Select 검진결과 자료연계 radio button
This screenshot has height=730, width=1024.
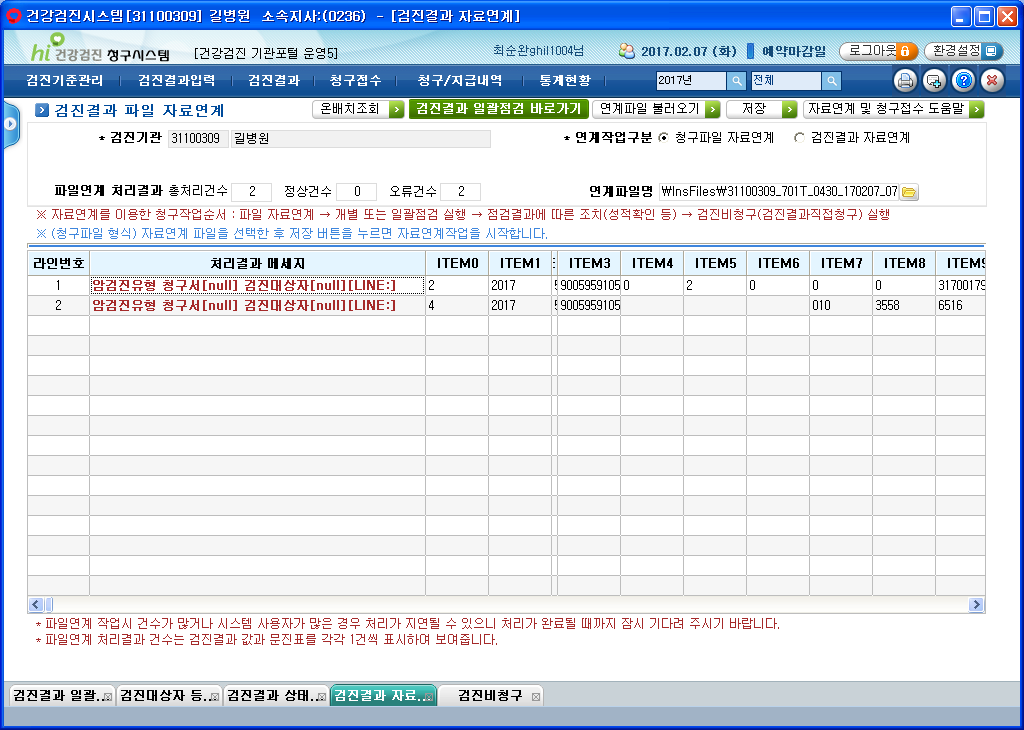(x=799, y=138)
